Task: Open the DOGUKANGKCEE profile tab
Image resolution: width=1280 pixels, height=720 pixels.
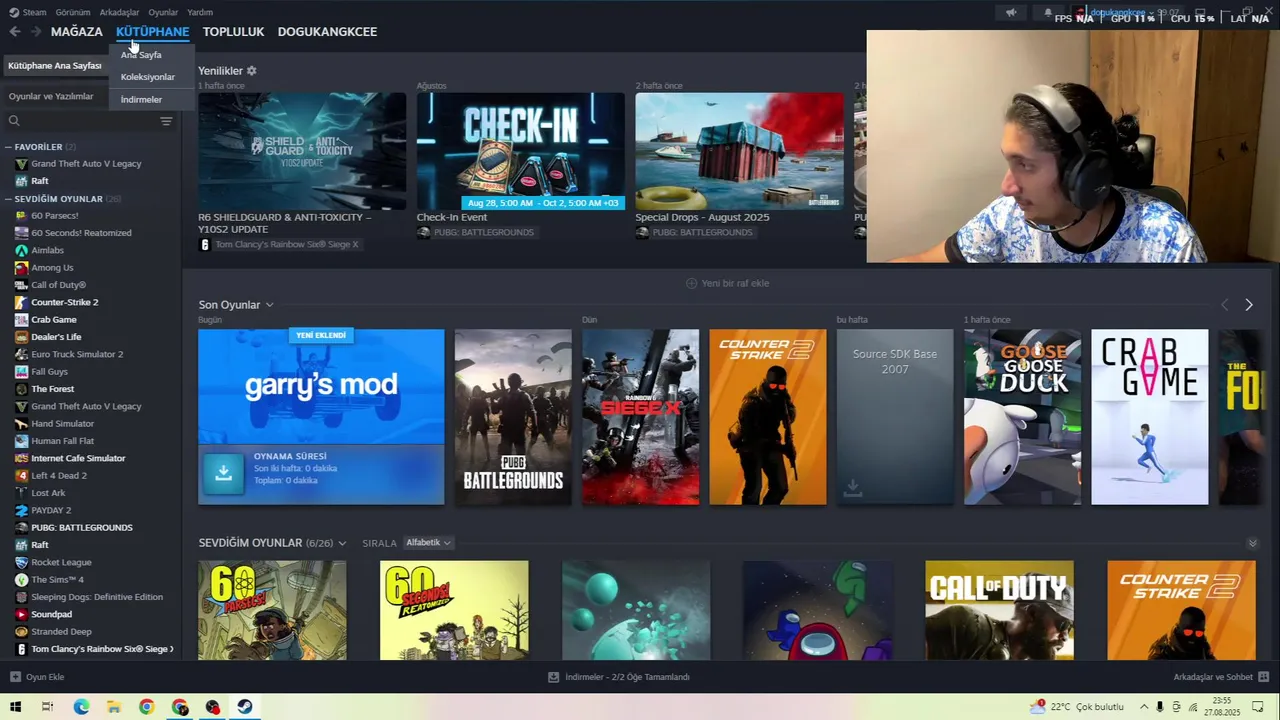Action: click(x=327, y=32)
